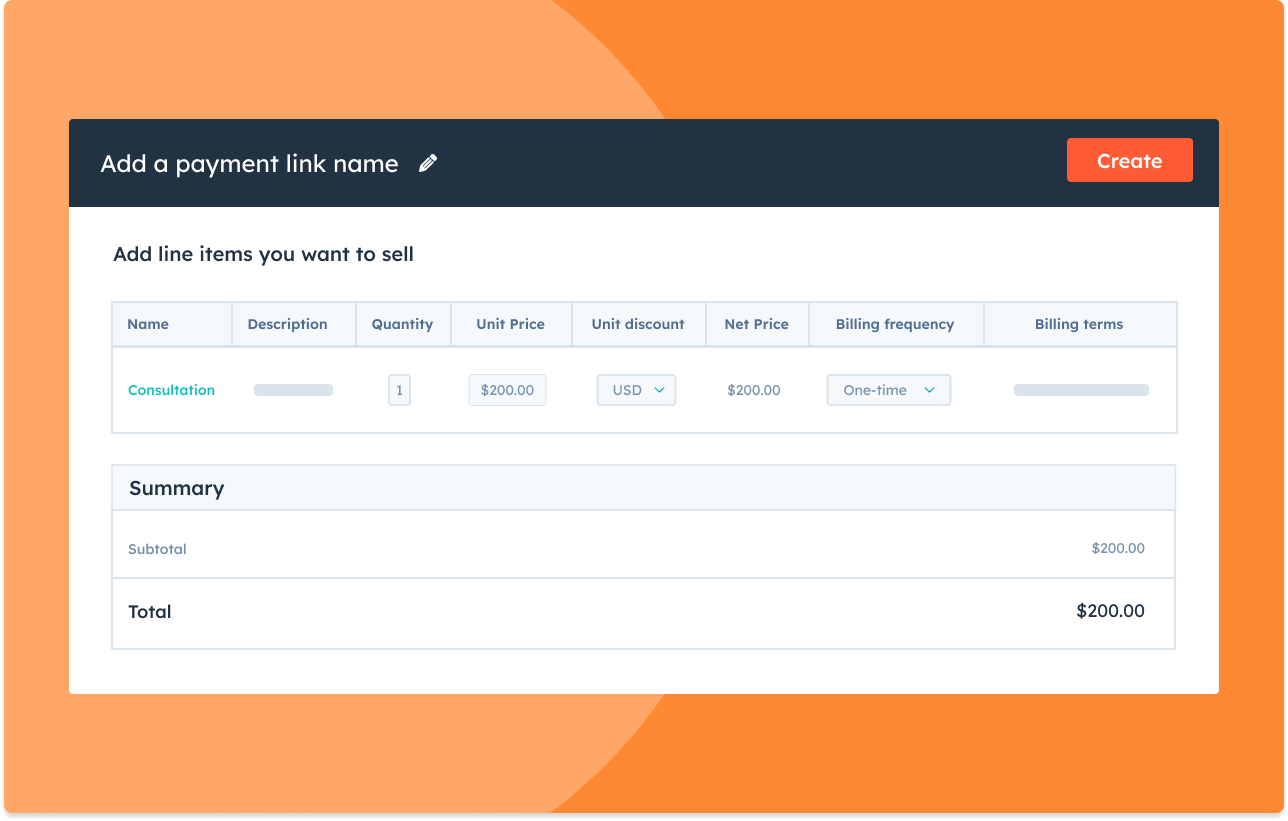Click the Consultation description placeholder bar
The image size is (1288, 821).
293,390
